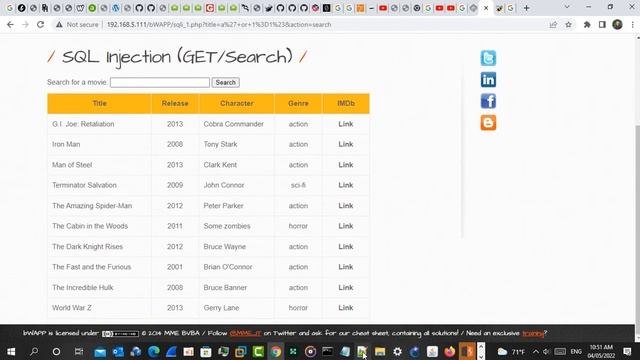Open the weather widget showing 71°F
This screenshot has width=640, height=360.
(x=511, y=351)
